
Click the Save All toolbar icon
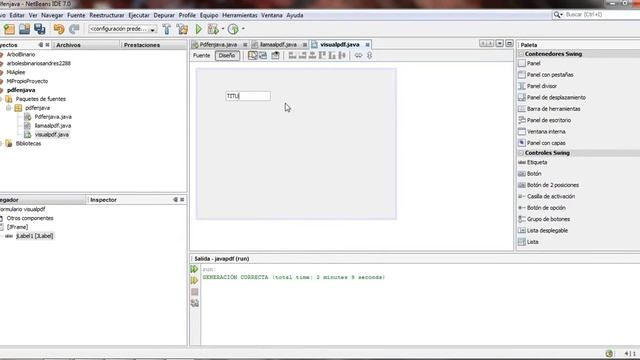coord(40,29)
